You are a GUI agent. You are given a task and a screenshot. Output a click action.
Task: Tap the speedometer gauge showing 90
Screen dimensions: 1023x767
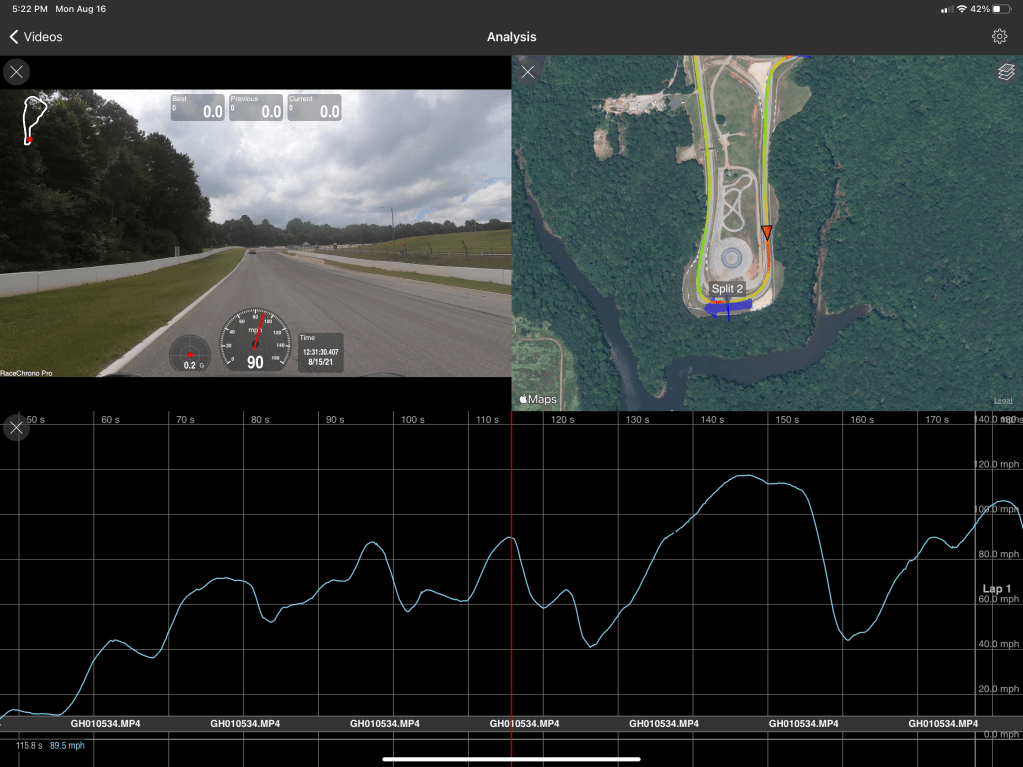[x=255, y=340]
